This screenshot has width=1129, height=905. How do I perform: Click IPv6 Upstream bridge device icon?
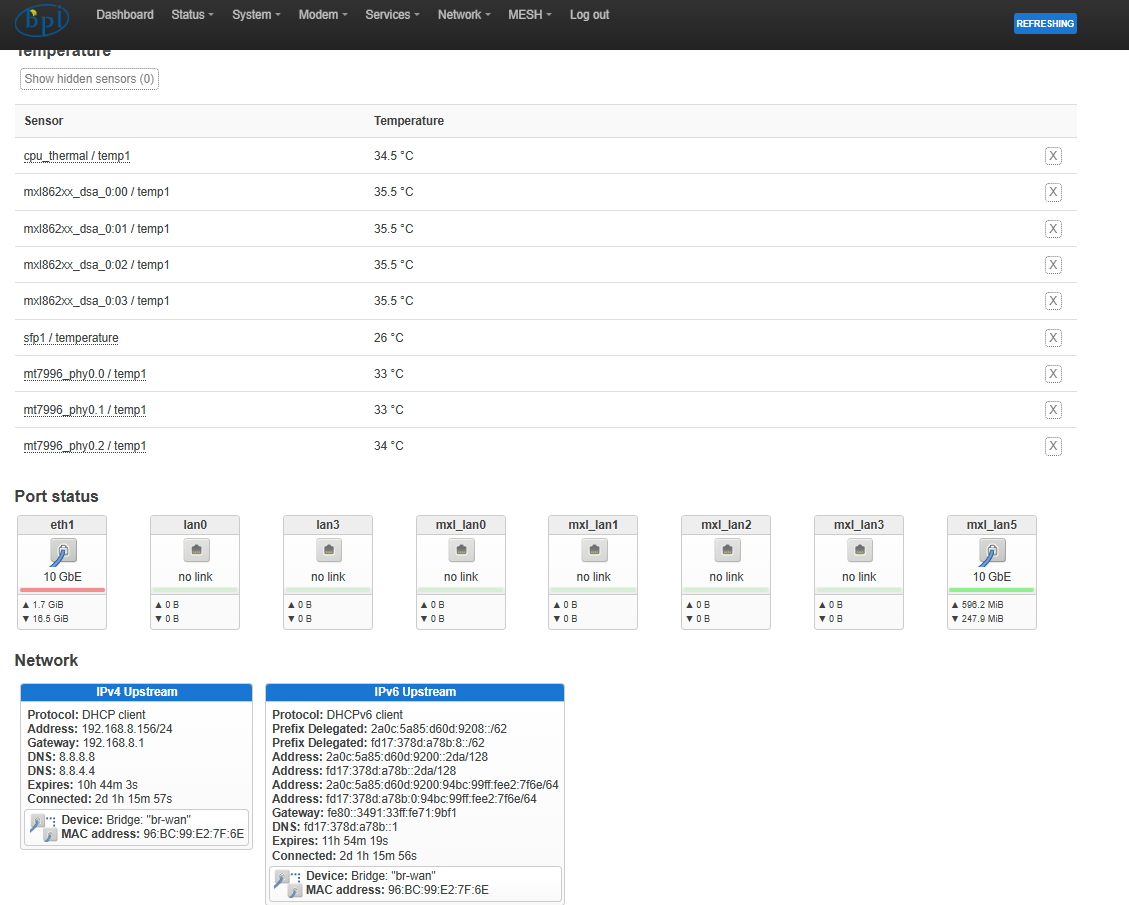tap(288, 883)
